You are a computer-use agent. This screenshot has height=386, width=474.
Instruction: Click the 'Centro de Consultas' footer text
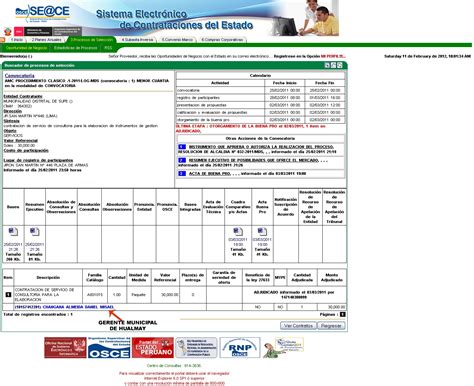coord(174,366)
